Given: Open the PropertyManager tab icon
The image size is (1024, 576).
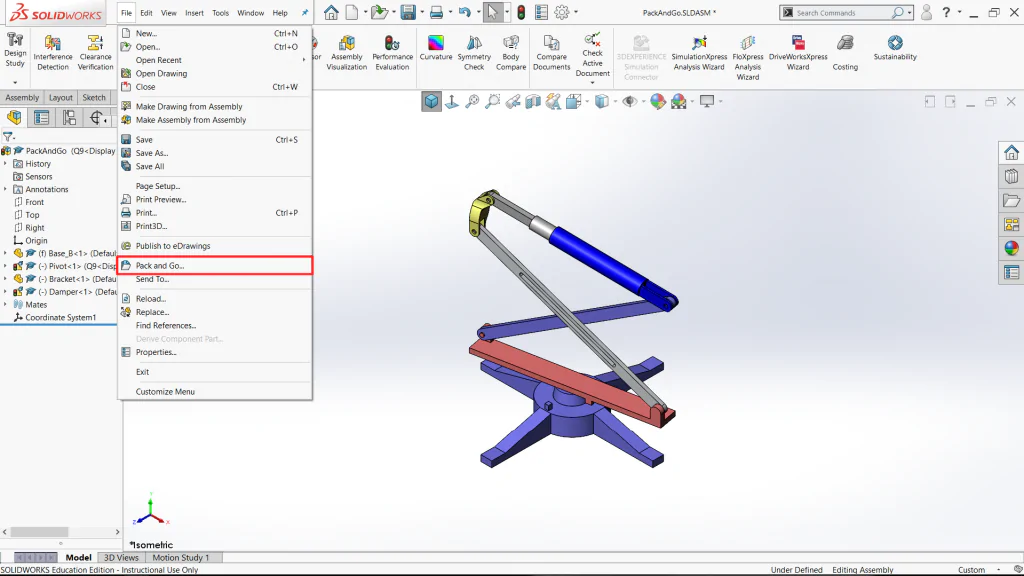Looking at the screenshot, I should coord(42,118).
